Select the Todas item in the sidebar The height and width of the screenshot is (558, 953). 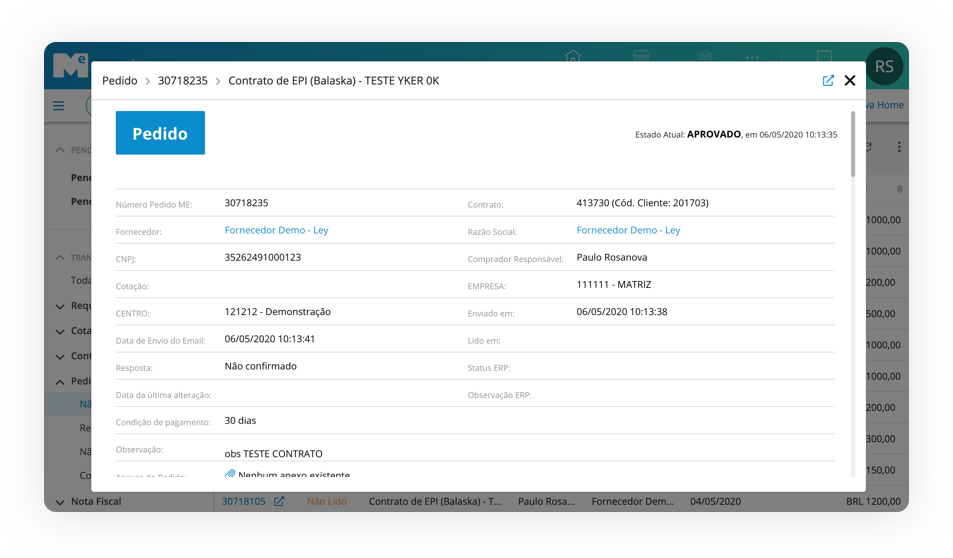coord(81,280)
